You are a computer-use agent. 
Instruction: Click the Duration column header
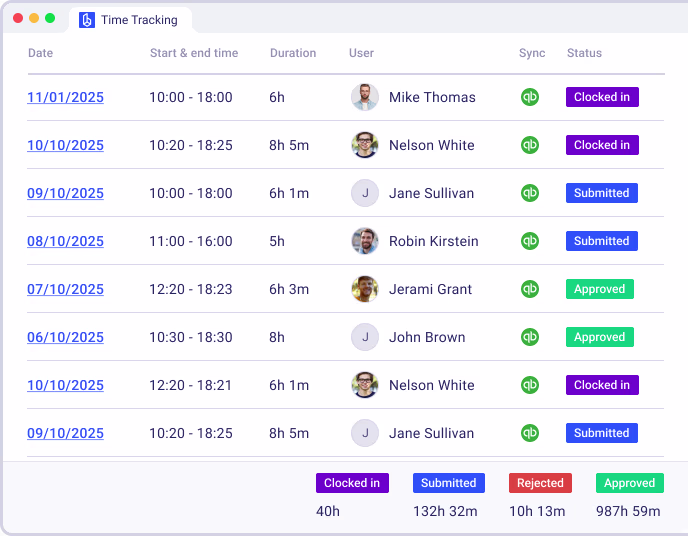pos(293,53)
